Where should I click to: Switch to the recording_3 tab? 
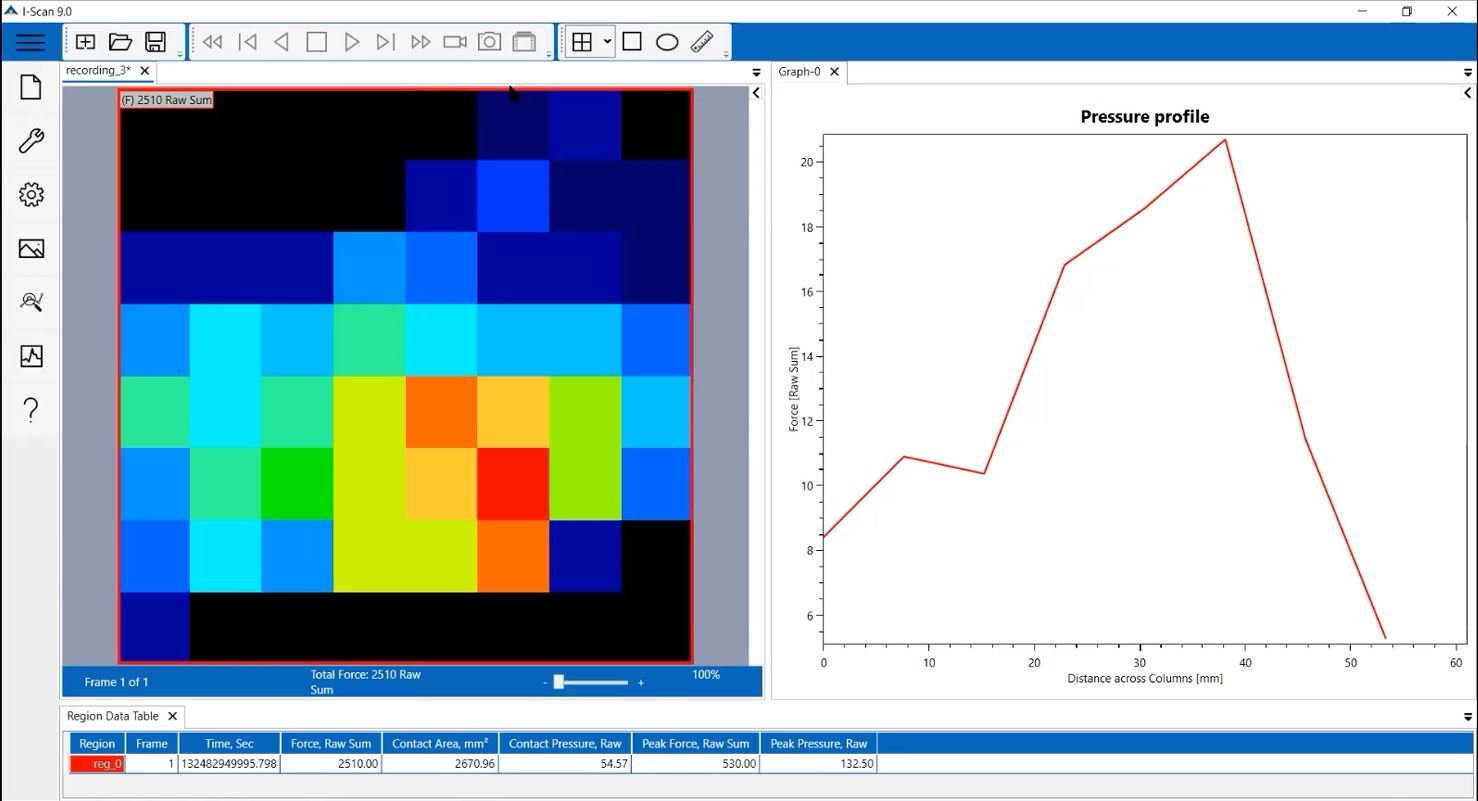(x=98, y=71)
